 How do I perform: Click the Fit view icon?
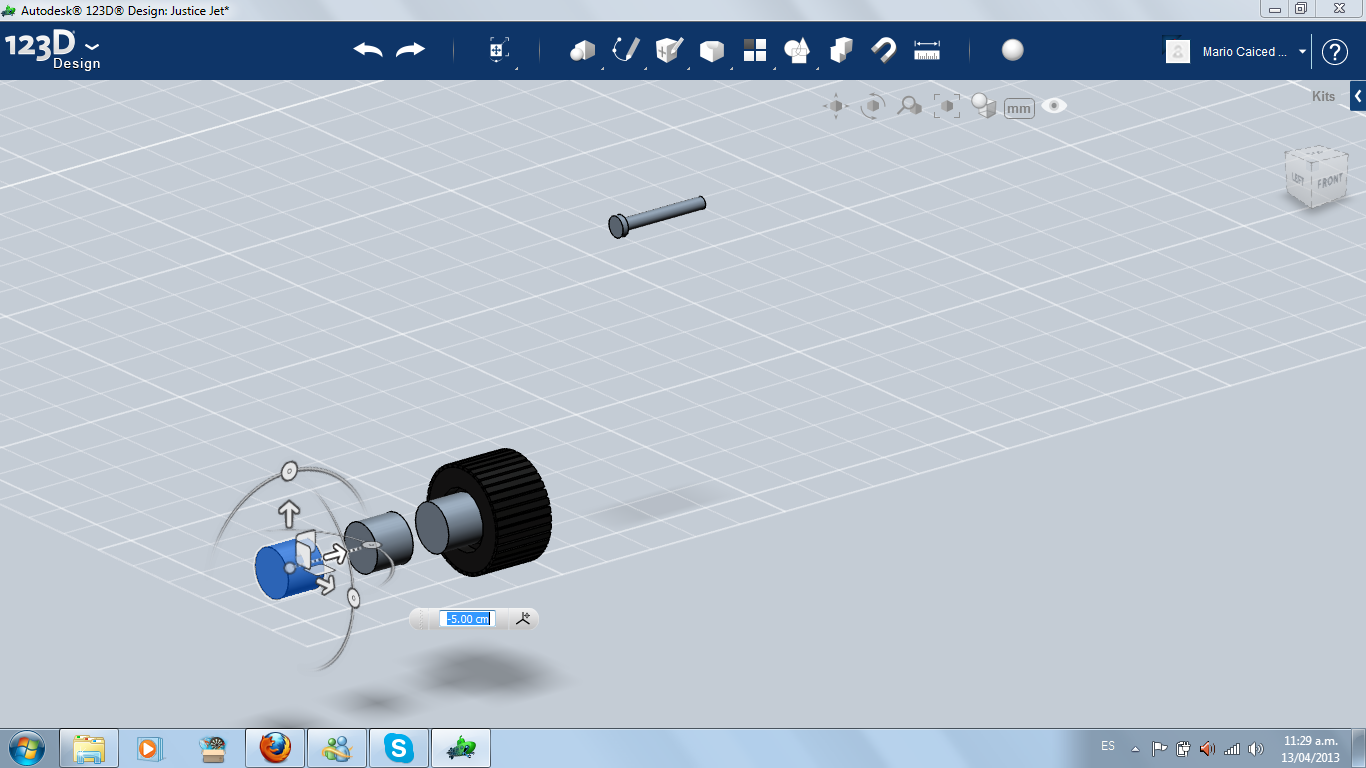(x=946, y=106)
